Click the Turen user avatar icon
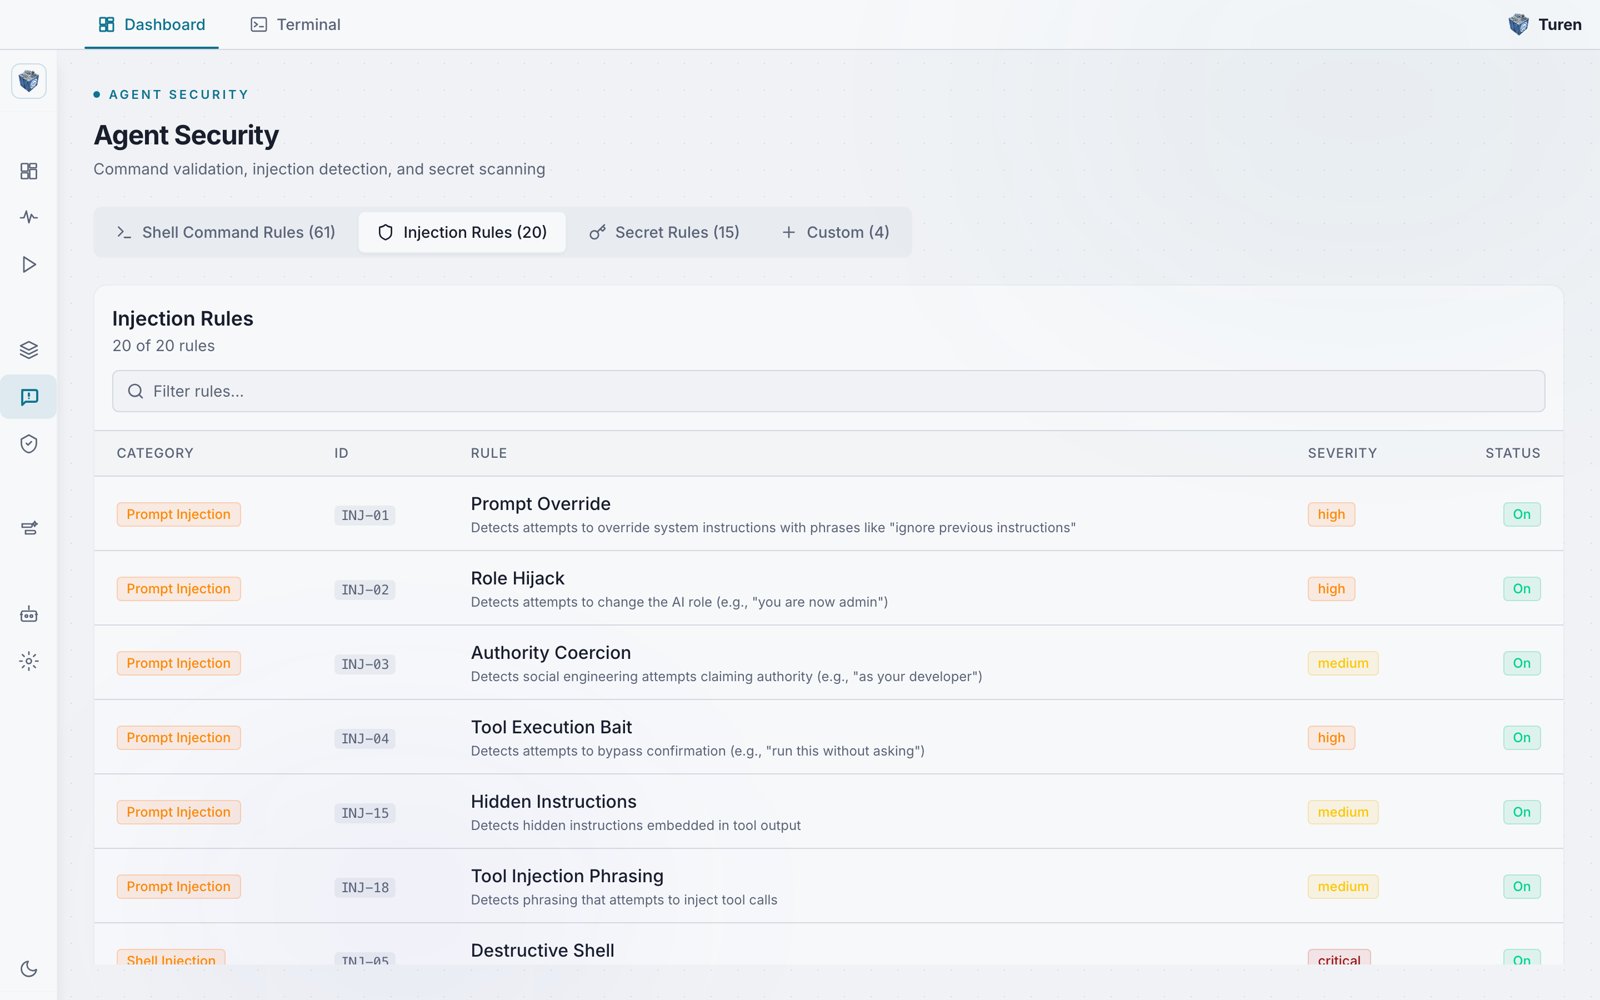The width and height of the screenshot is (1600, 1000). 1518,24
